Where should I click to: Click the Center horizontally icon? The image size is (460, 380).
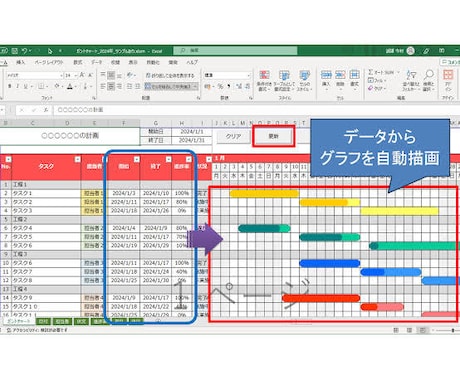pos(111,86)
